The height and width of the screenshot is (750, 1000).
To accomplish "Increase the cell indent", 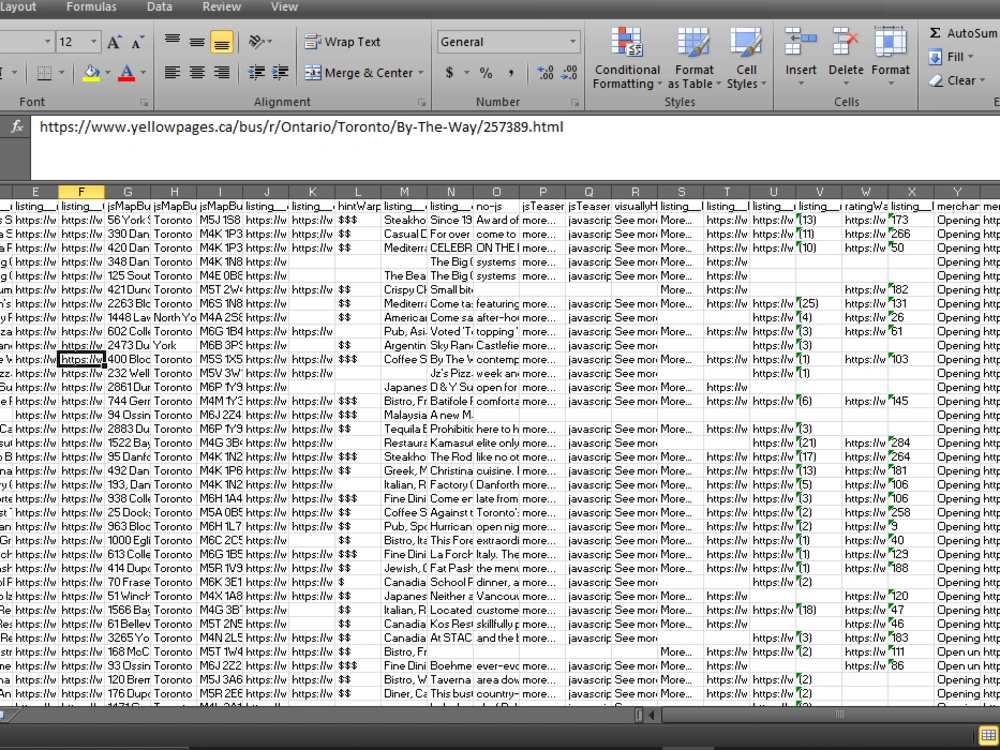I will coord(280,72).
